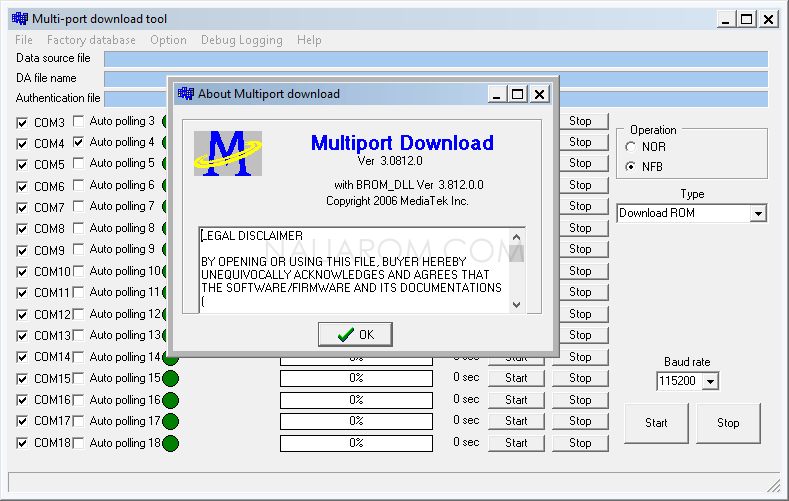
Task: Click Start button in COM16 row
Action: coord(516,400)
